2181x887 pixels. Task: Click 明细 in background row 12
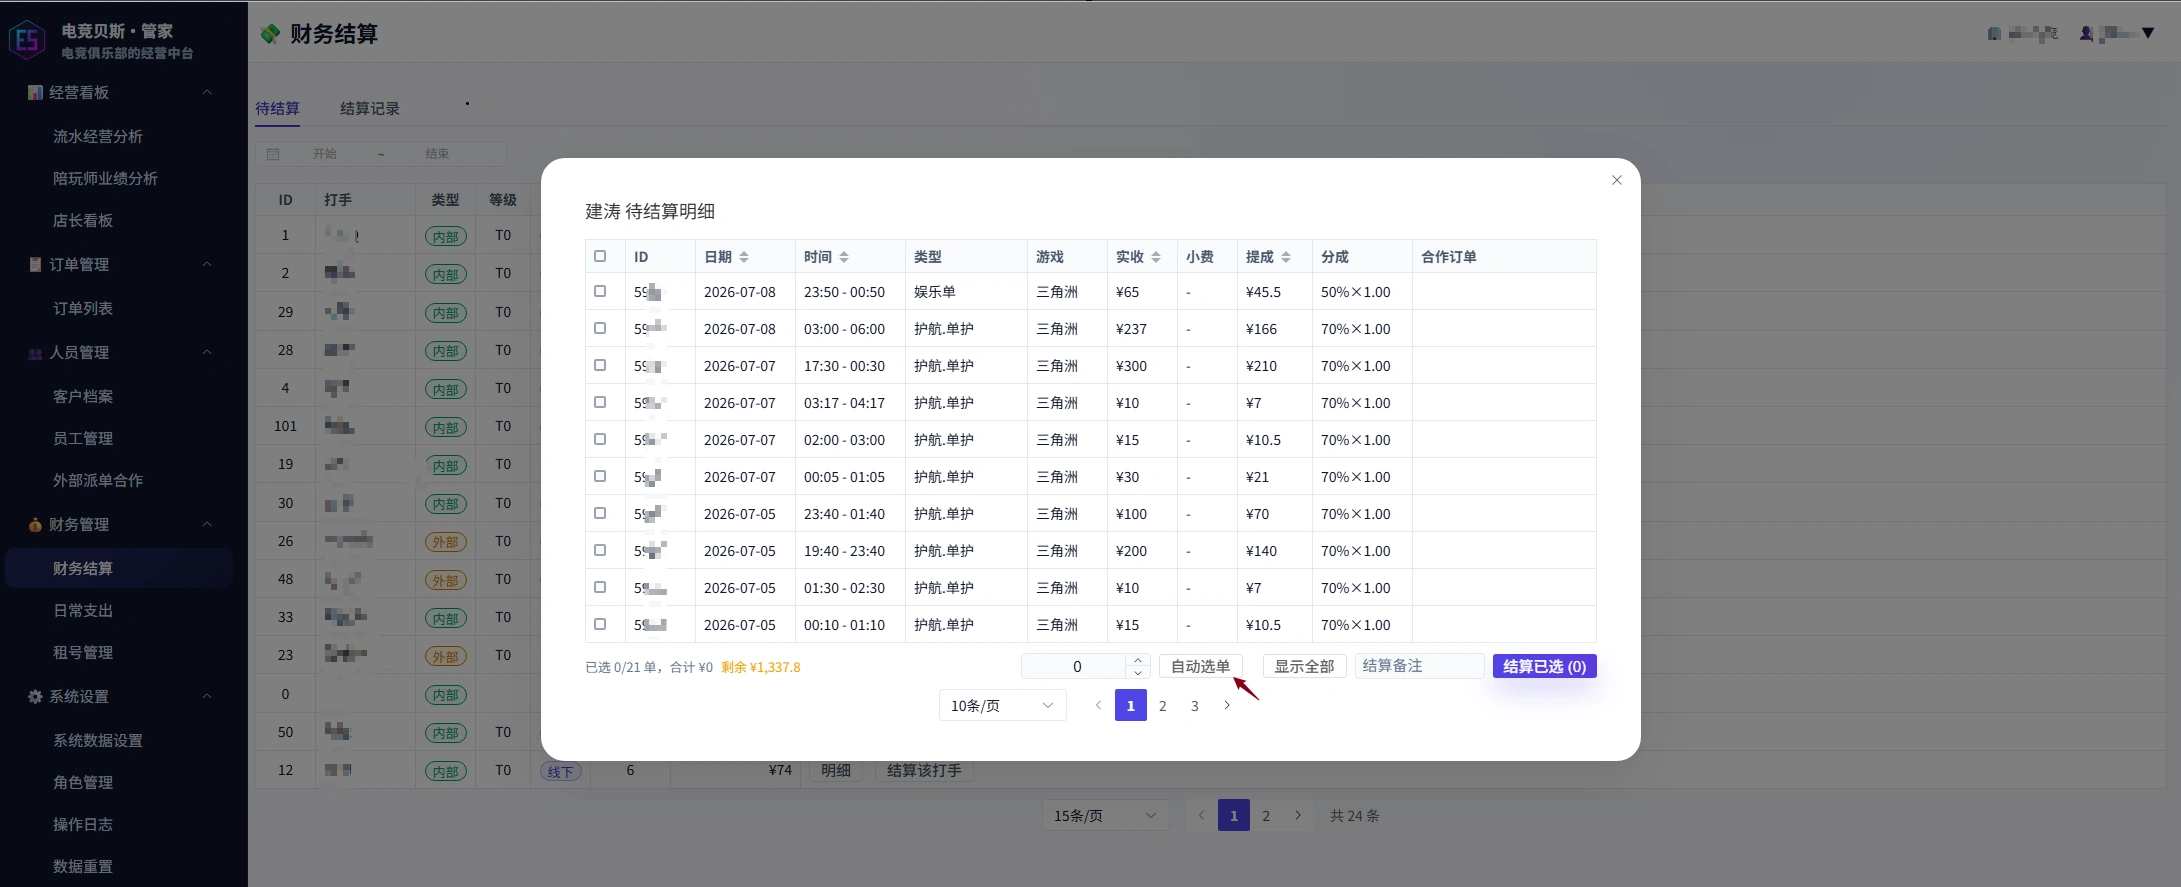point(836,770)
